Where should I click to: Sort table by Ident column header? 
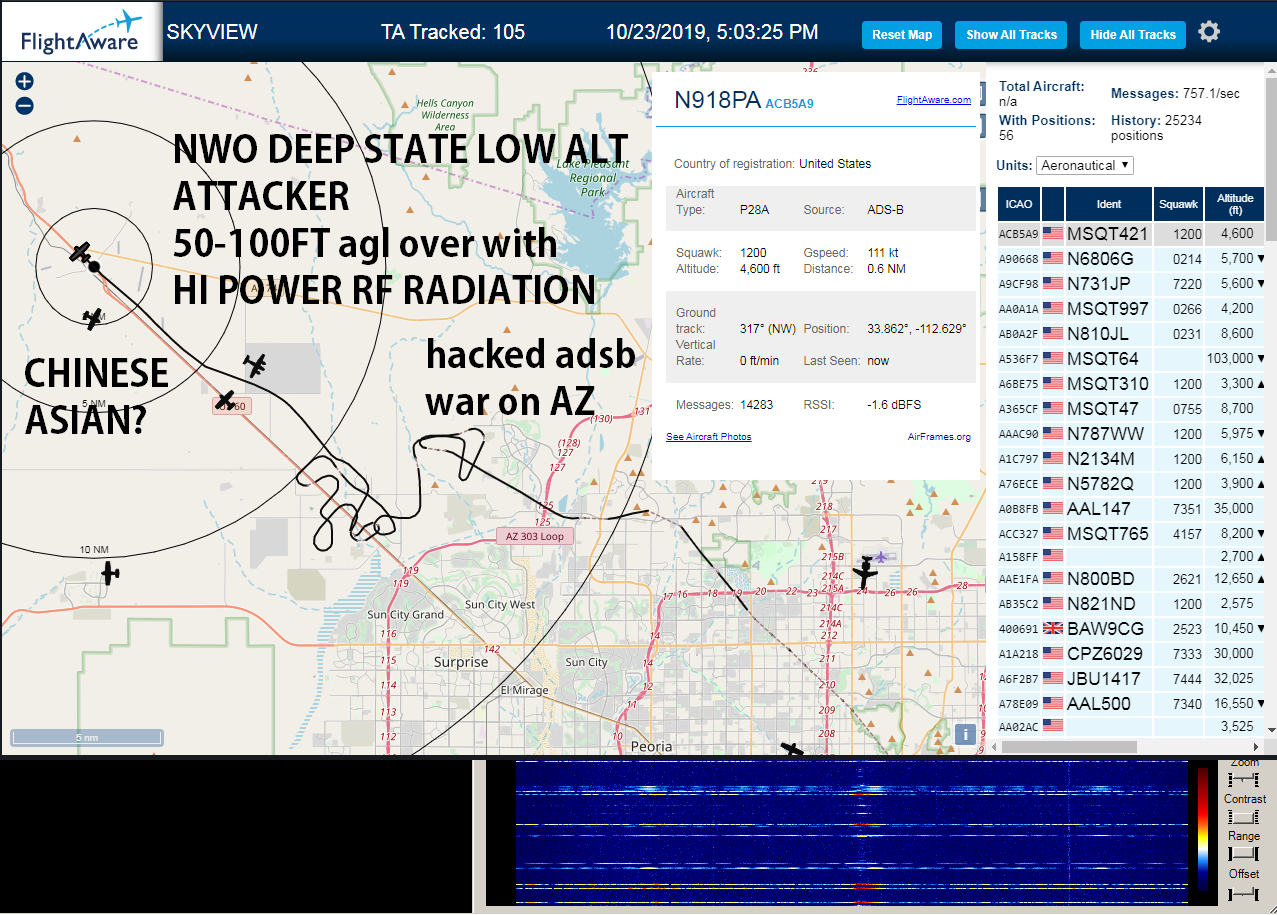[1109, 204]
